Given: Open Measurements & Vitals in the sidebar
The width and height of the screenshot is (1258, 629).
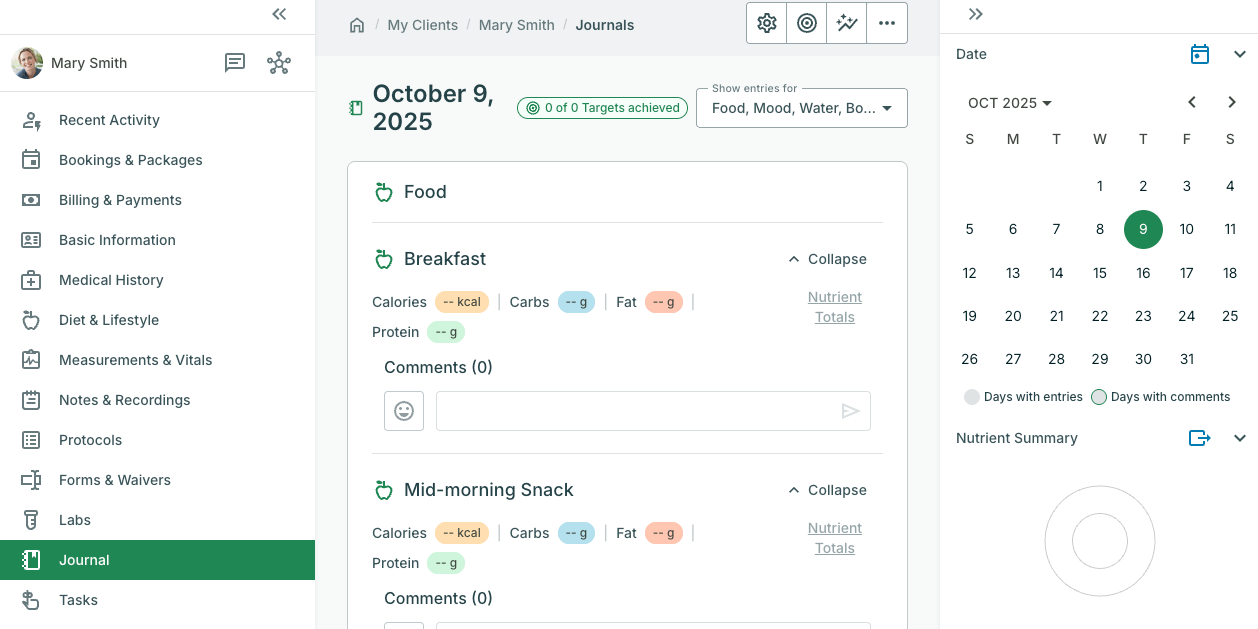Looking at the screenshot, I should click(x=135, y=360).
